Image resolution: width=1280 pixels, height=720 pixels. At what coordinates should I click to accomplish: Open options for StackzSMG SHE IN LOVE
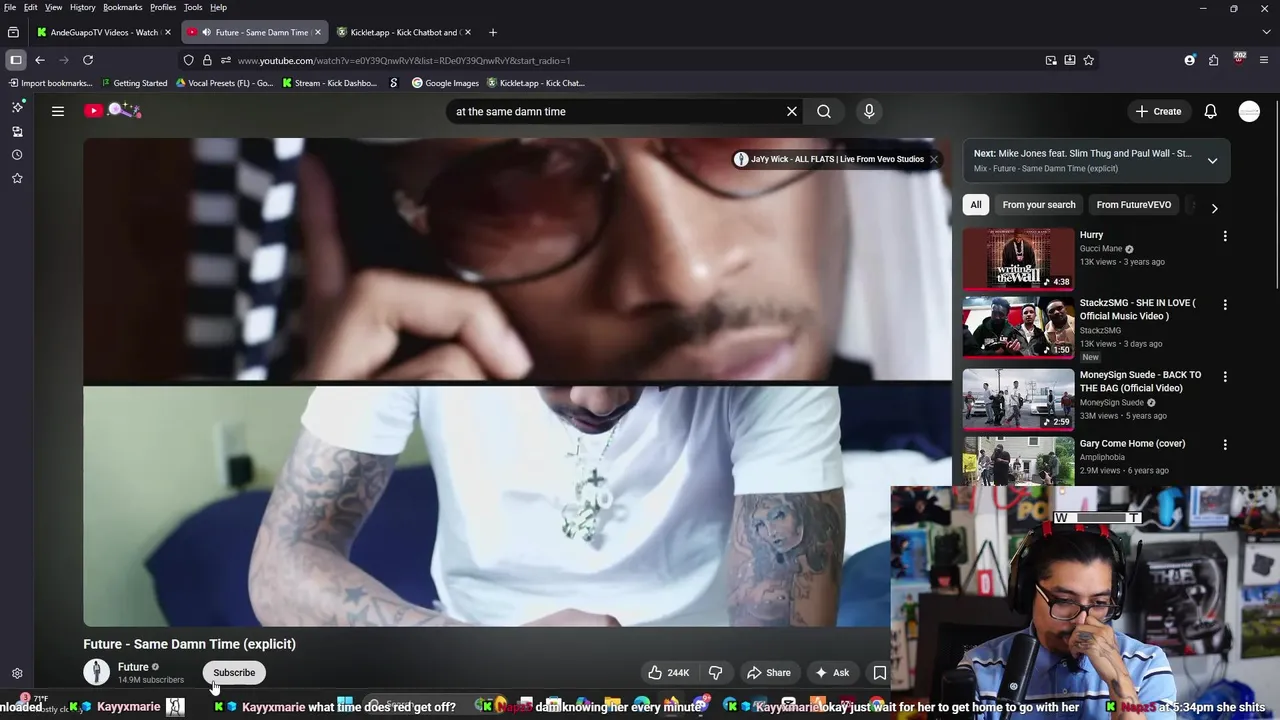point(1225,304)
